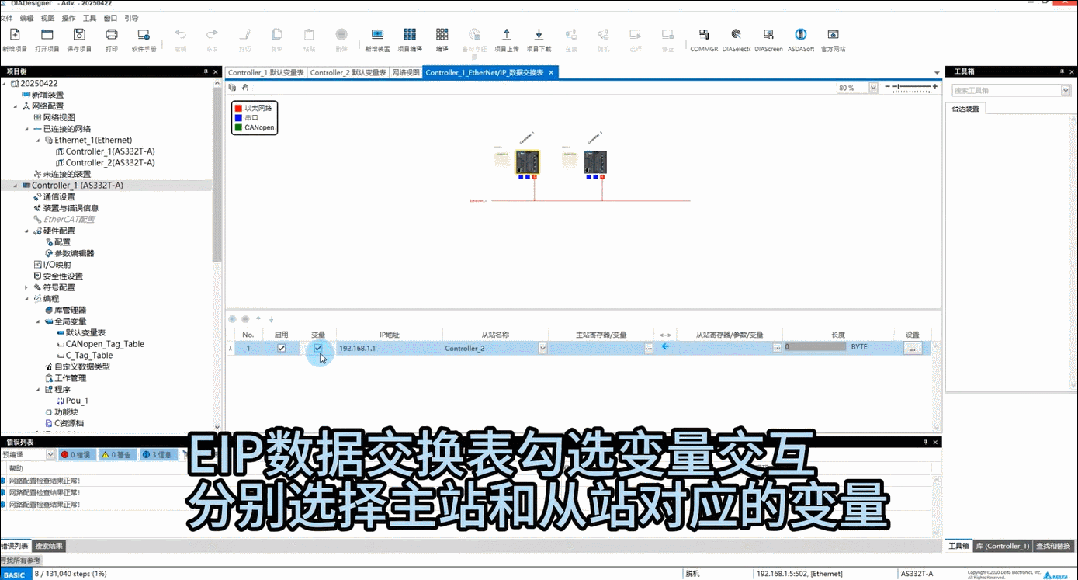Open the 工具 menu
Viewport: 1078px width, 580px height.
tap(89, 19)
